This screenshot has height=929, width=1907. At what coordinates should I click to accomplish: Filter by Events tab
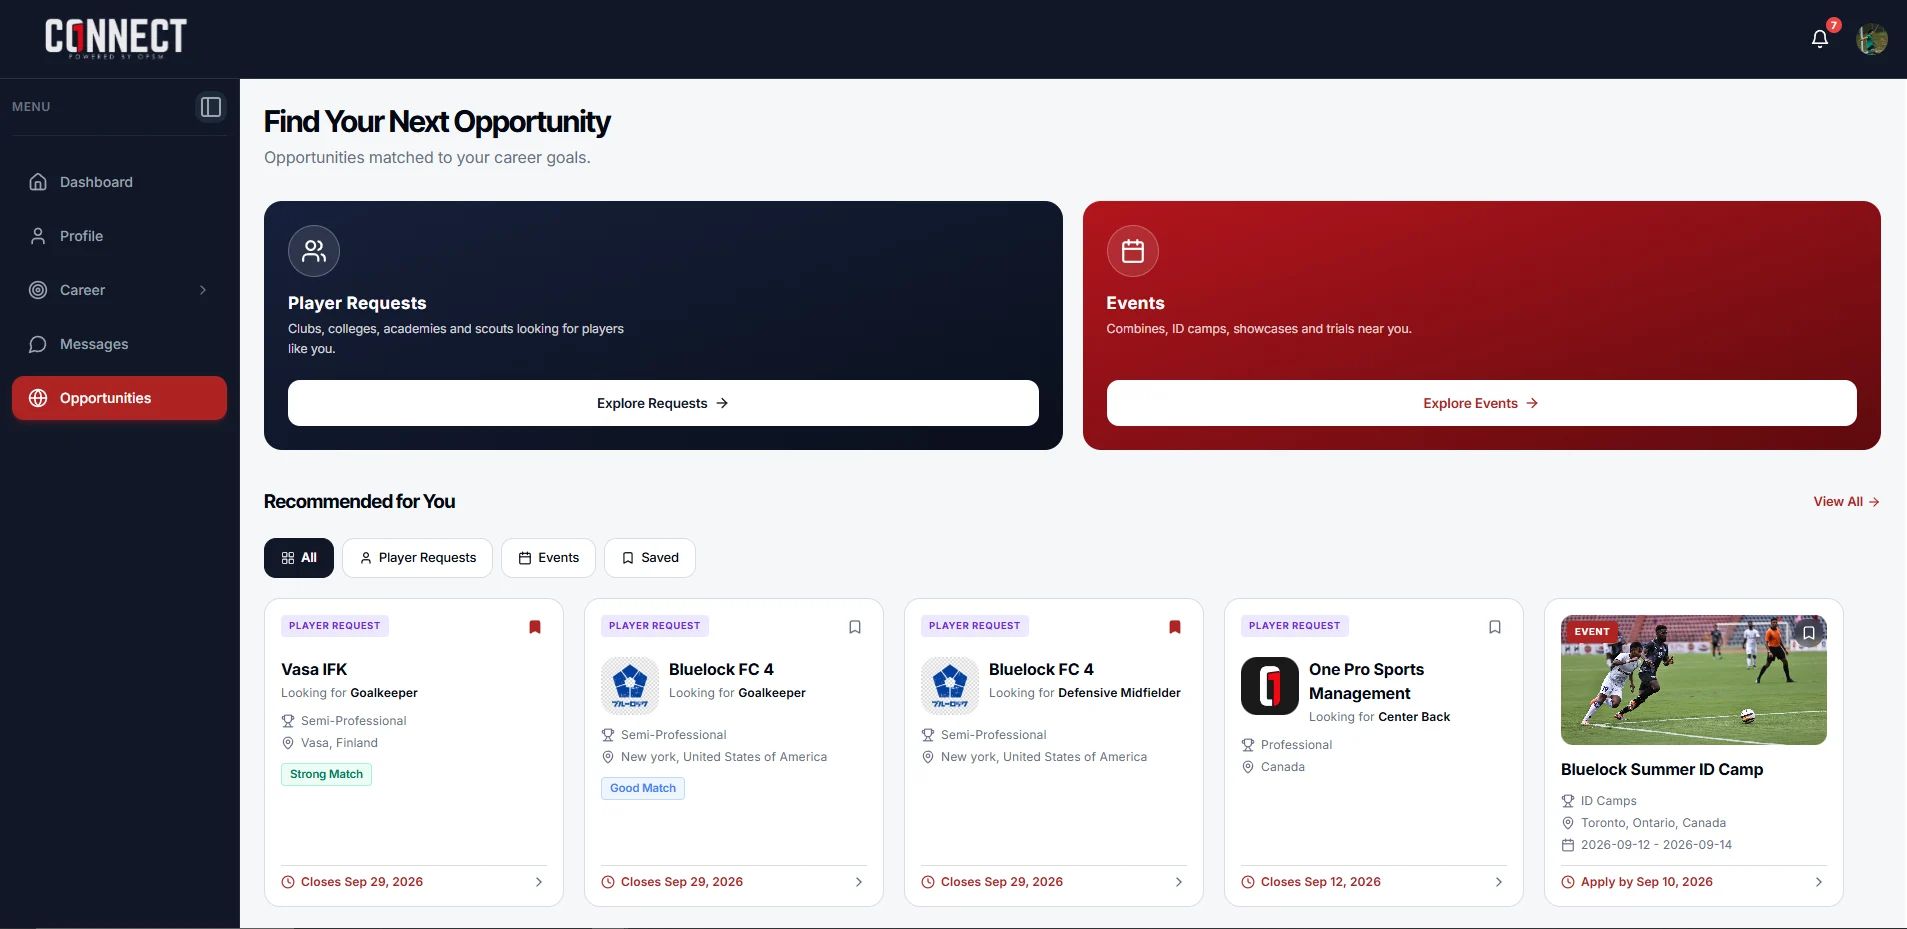coord(548,558)
